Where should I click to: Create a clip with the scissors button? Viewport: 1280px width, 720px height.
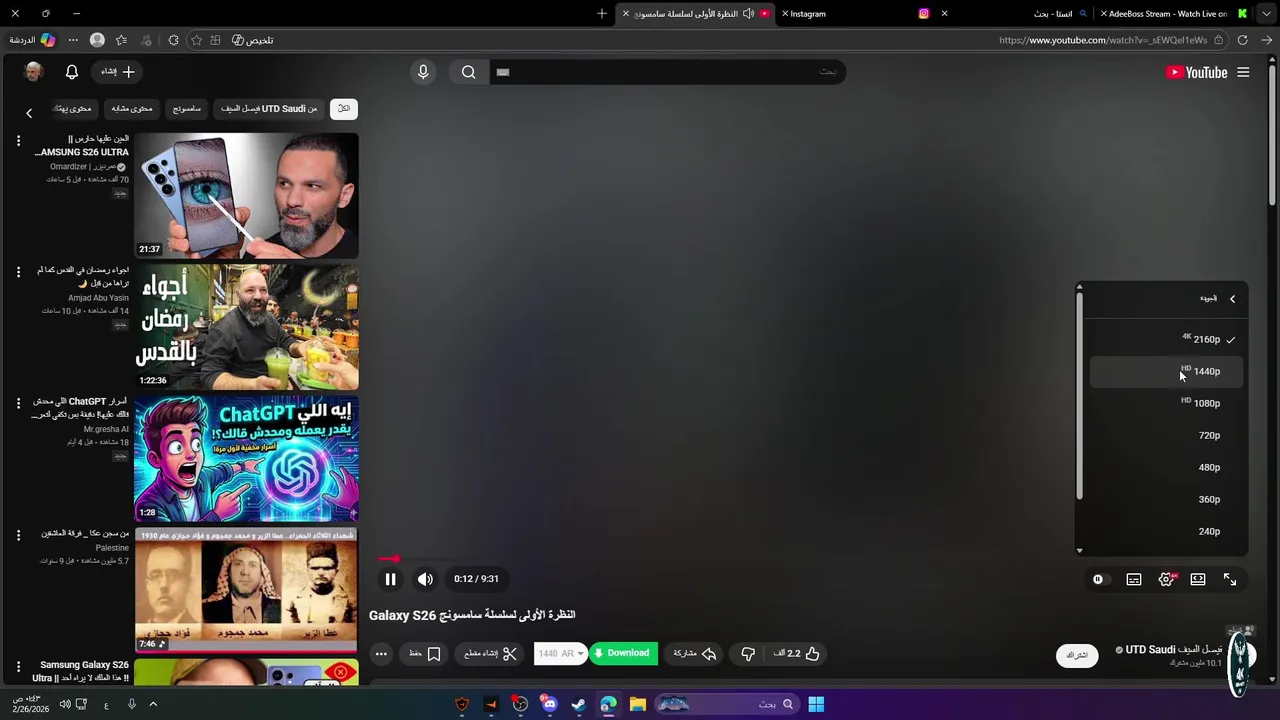click(x=490, y=654)
